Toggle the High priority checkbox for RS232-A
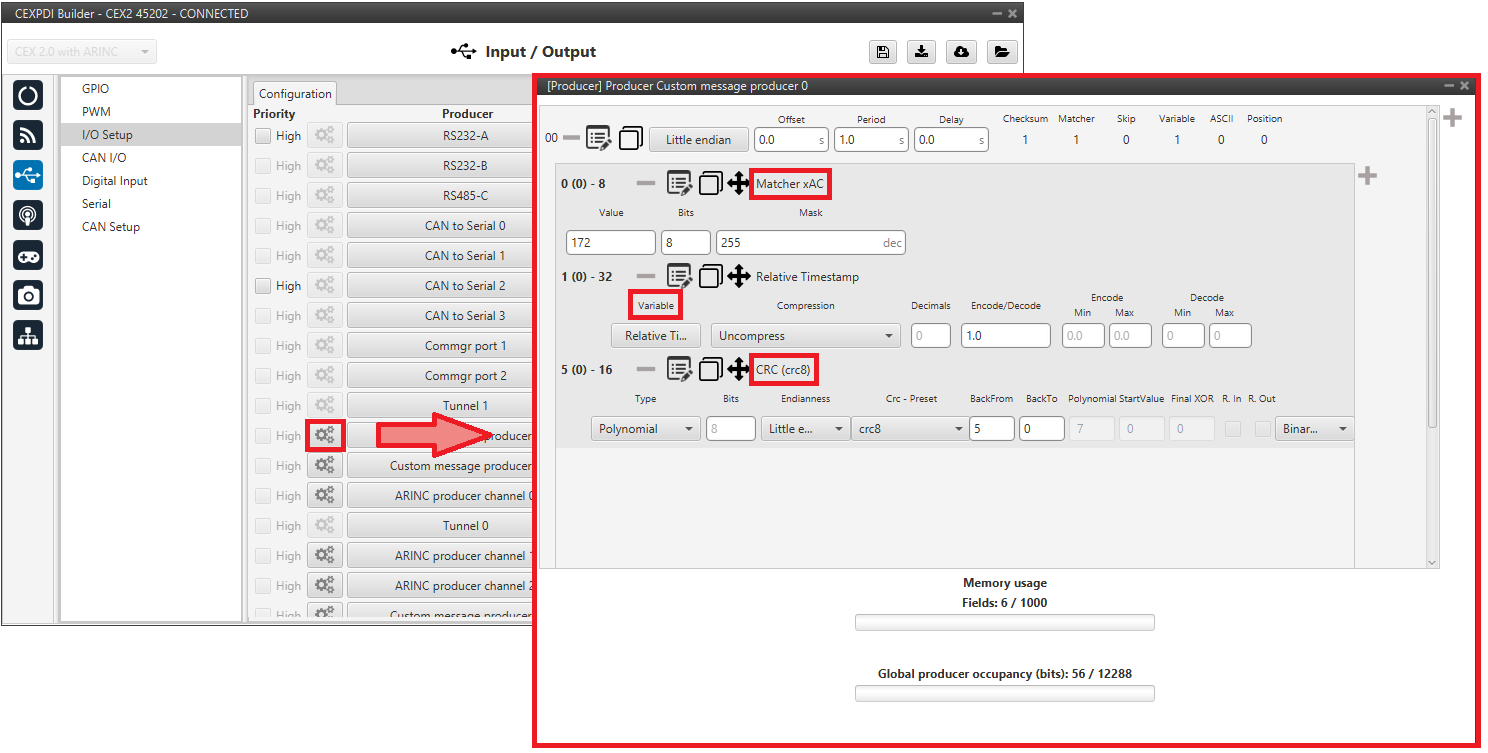 tap(263, 136)
